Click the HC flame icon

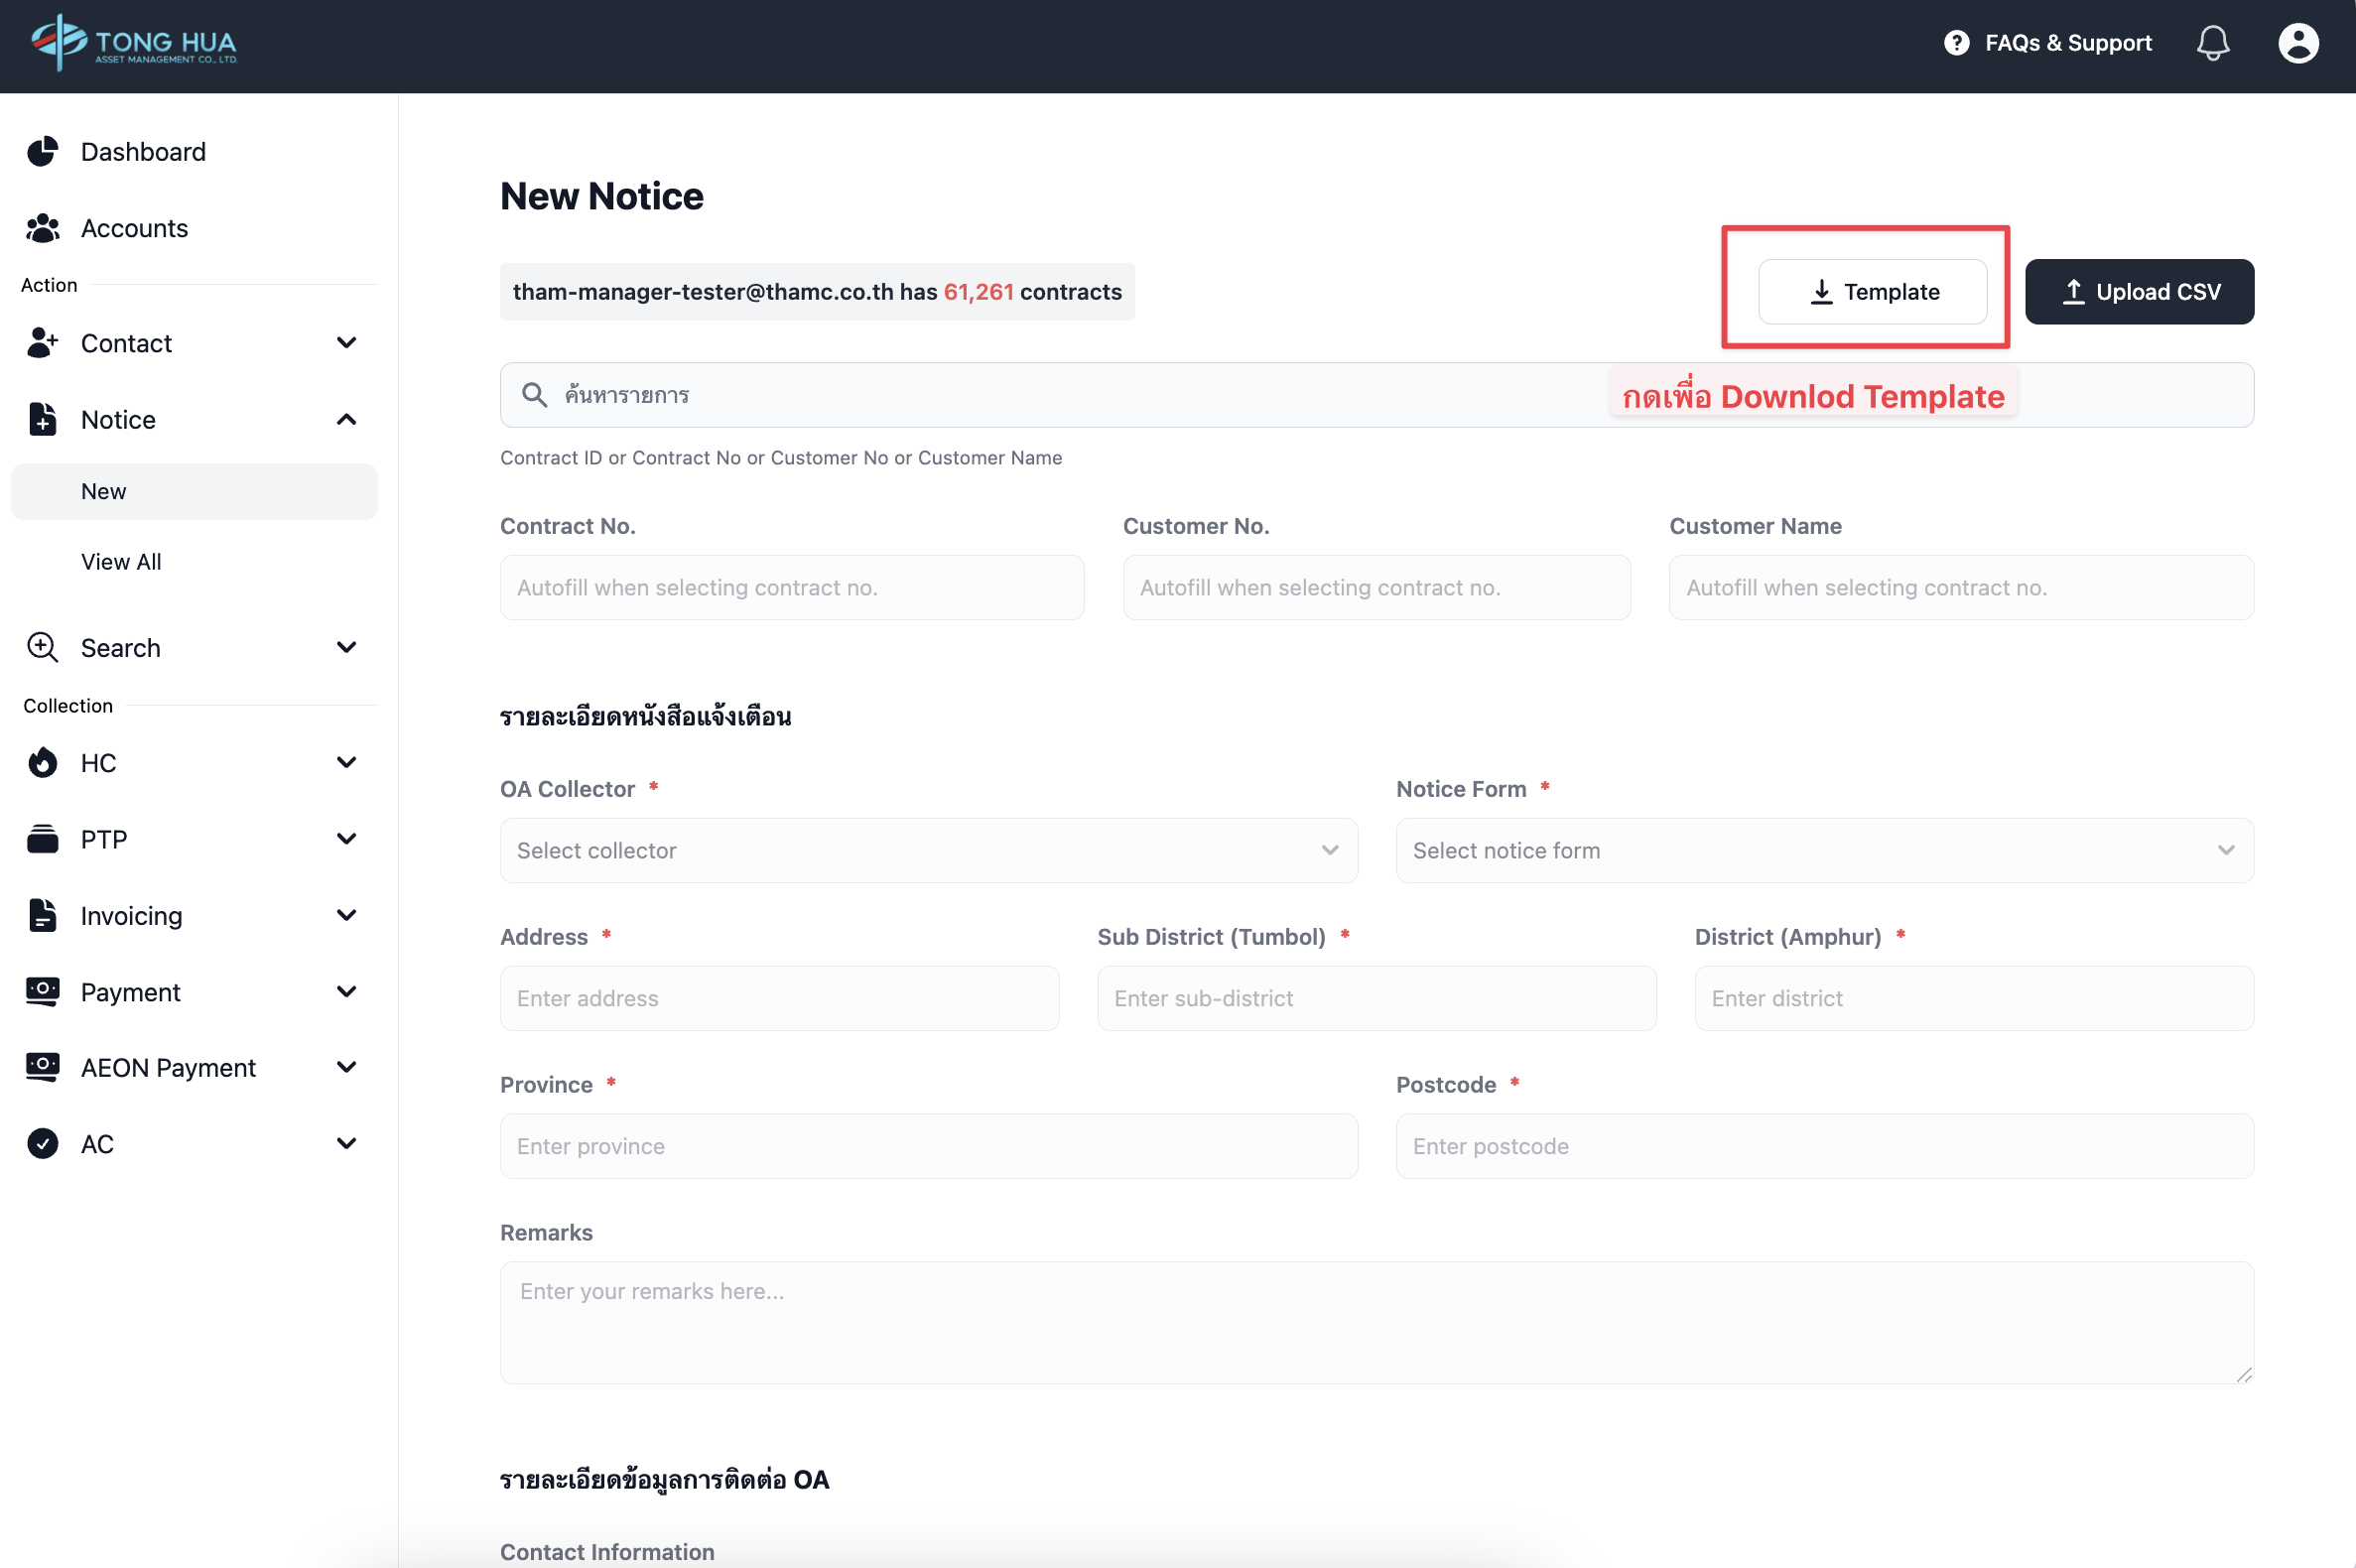point(42,763)
